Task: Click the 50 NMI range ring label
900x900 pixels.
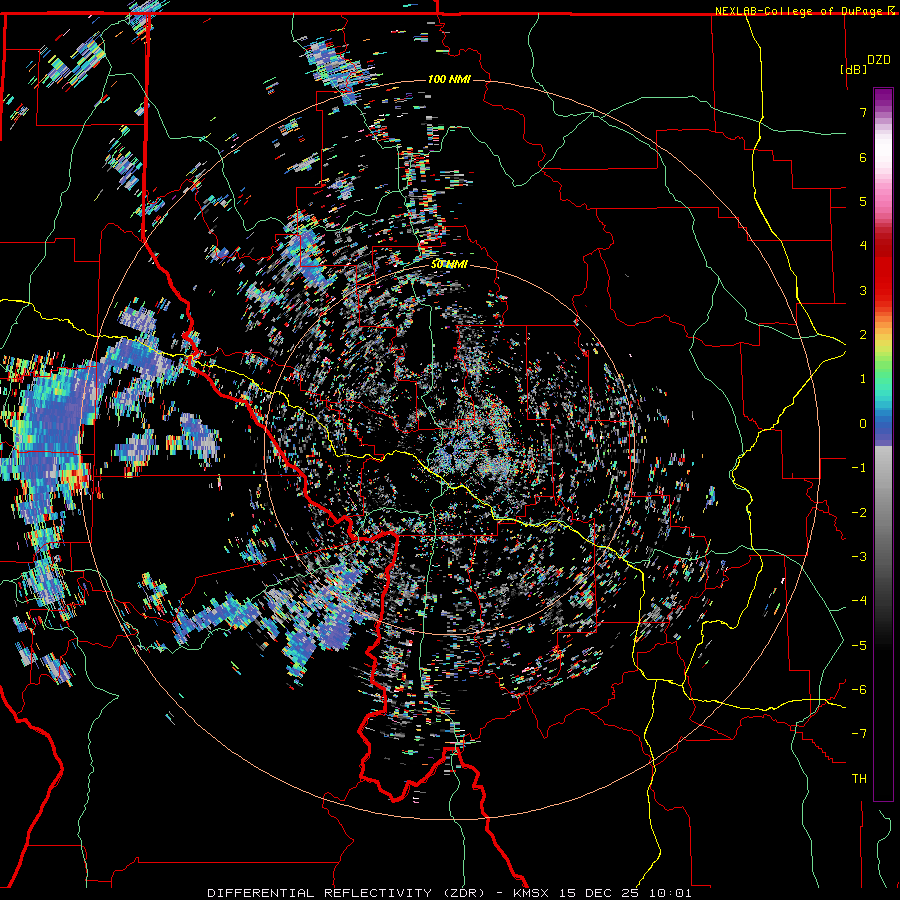Action: [x=449, y=265]
